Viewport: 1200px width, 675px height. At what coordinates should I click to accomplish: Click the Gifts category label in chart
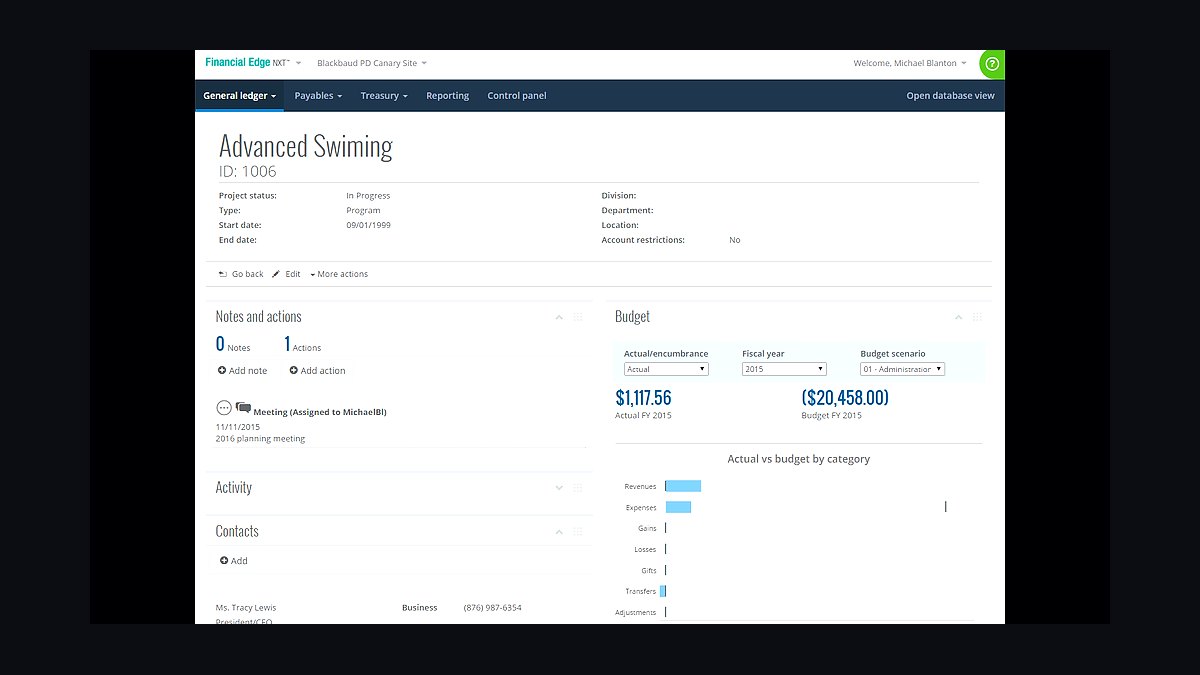click(x=649, y=570)
